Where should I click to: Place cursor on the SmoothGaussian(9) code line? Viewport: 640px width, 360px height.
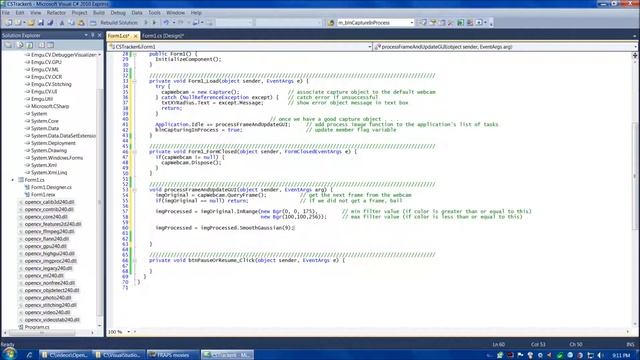point(224,228)
